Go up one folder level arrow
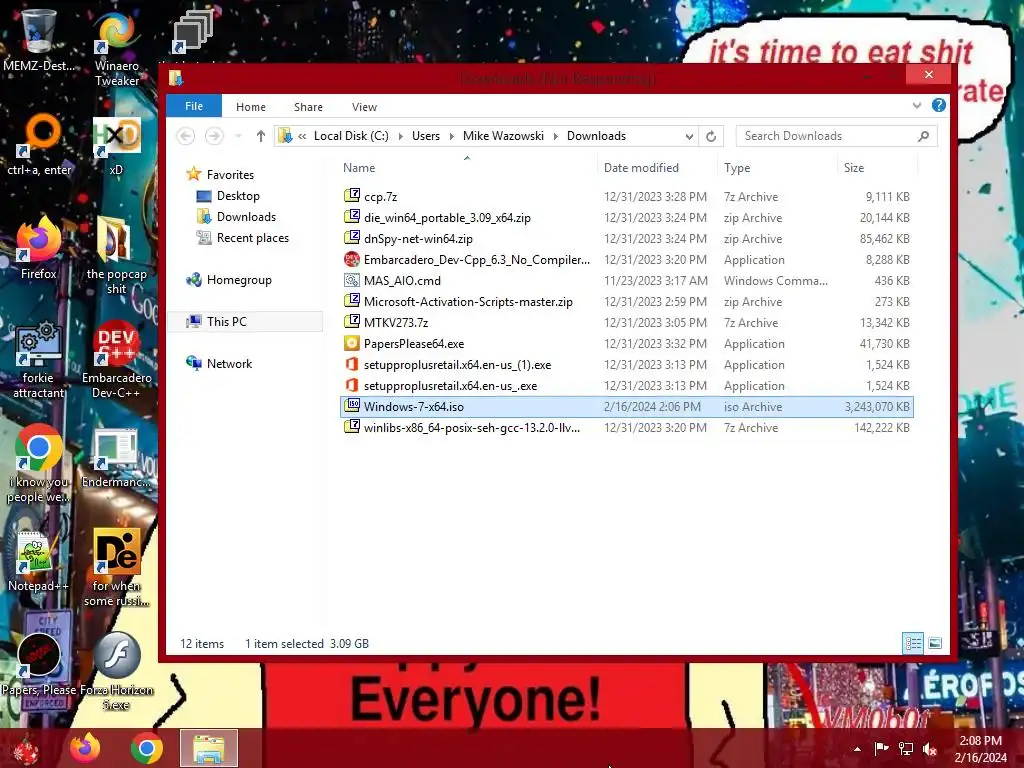Viewport: 1024px width, 768px height. click(x=261, y=136)
